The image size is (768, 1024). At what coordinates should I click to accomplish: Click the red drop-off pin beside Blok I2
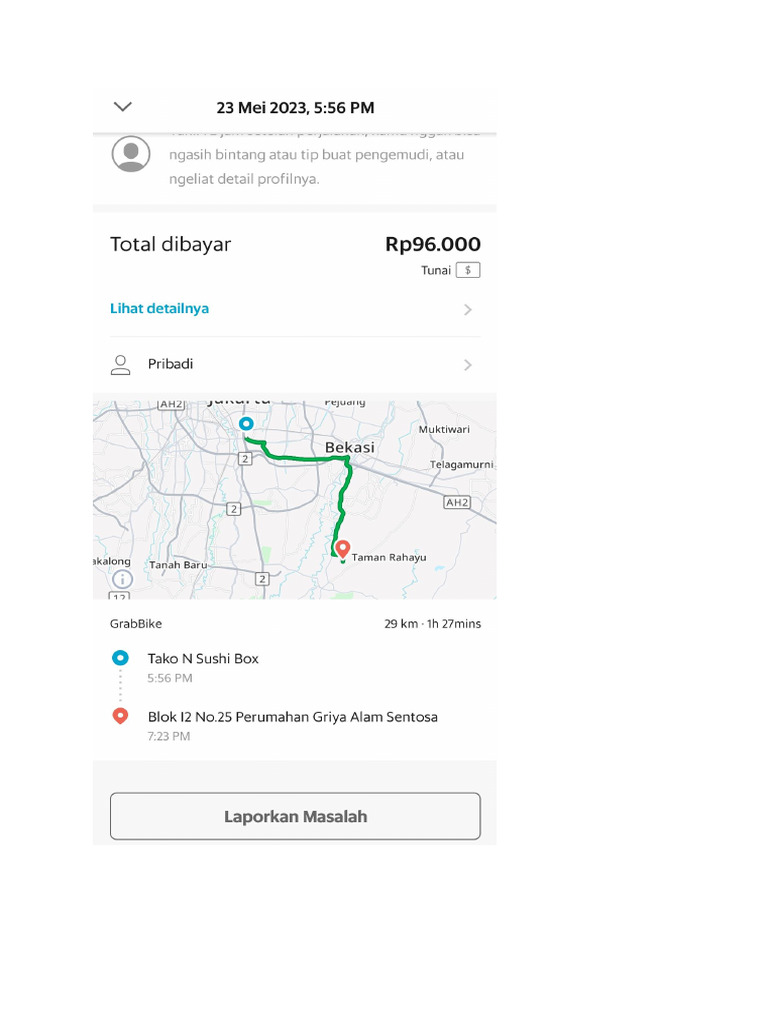click(x=120, y=716)
